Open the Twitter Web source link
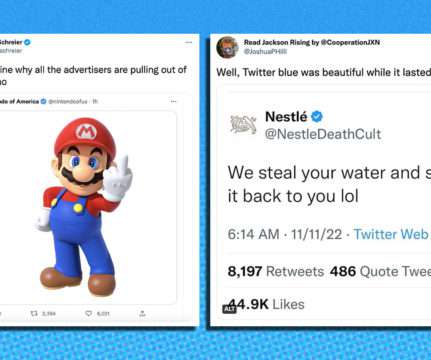 coord(392,234)
